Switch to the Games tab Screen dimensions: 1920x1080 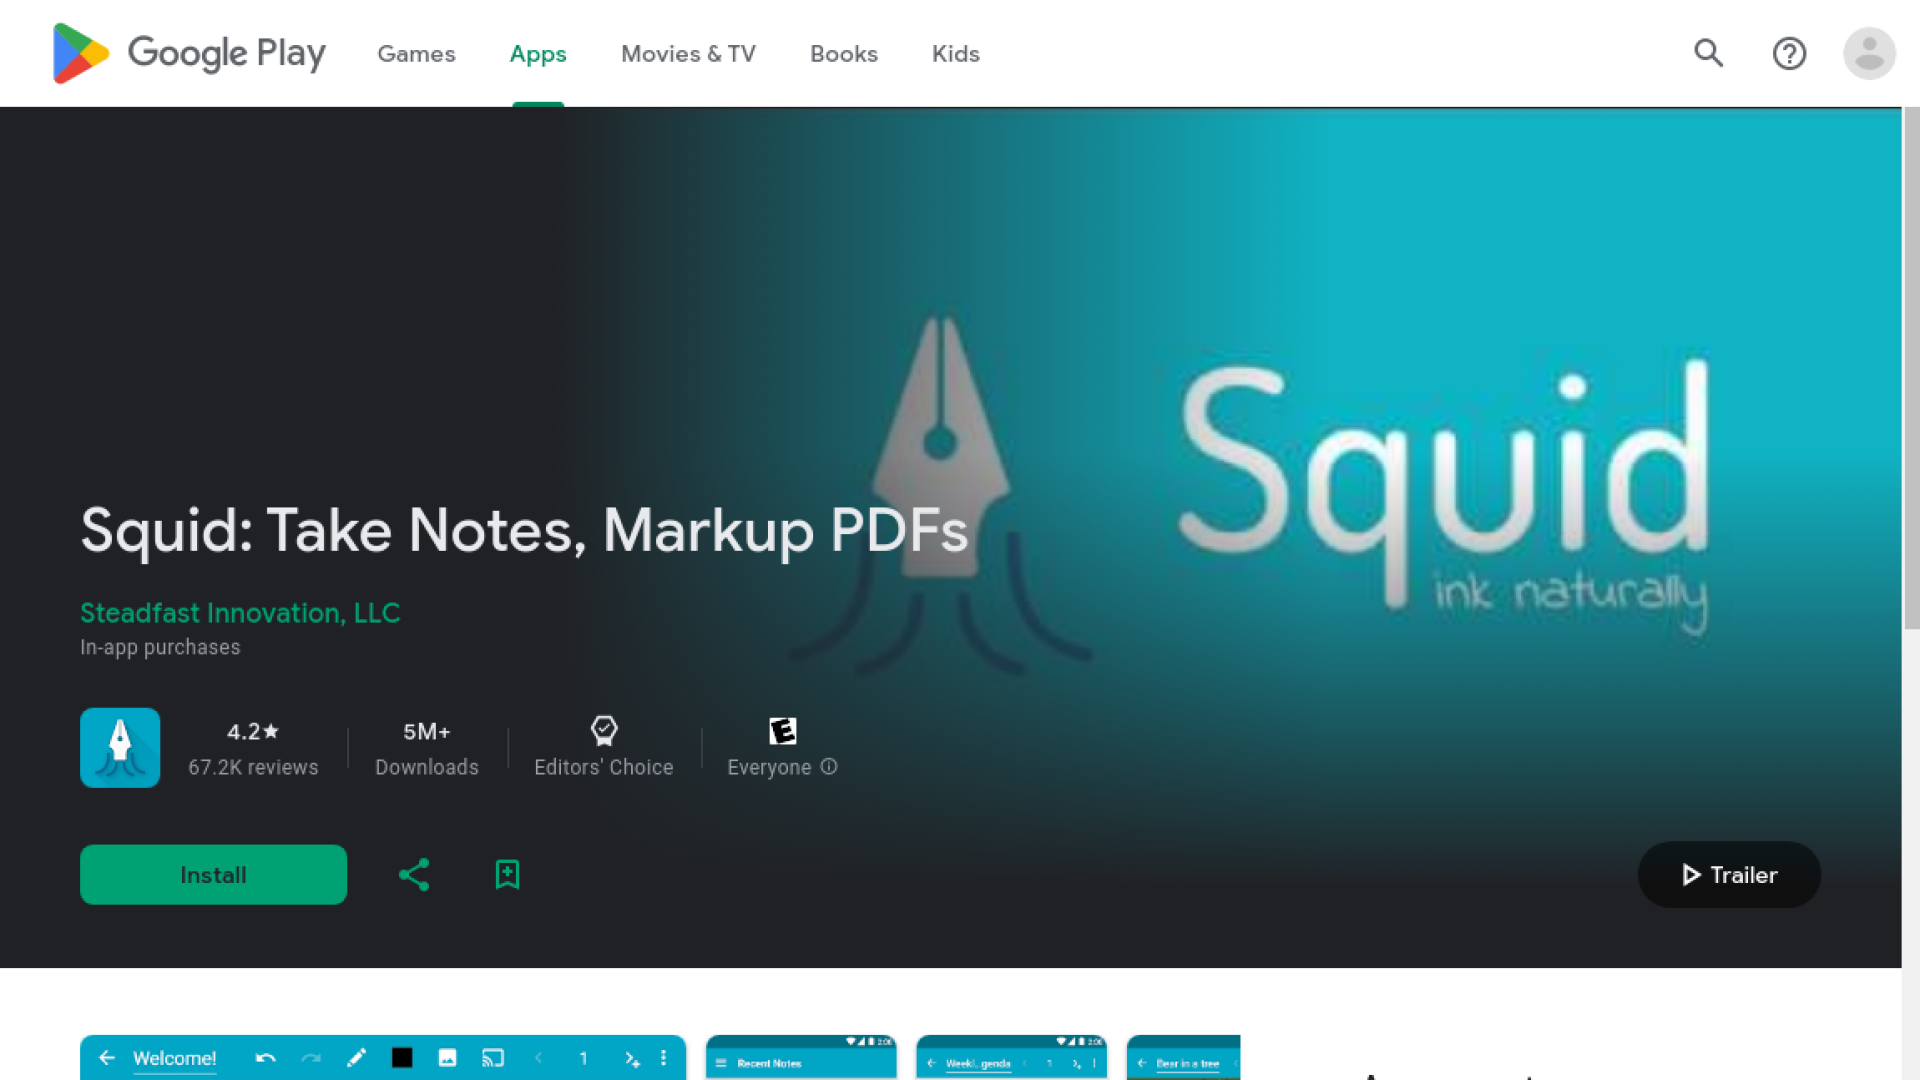(x=416, y=54)
